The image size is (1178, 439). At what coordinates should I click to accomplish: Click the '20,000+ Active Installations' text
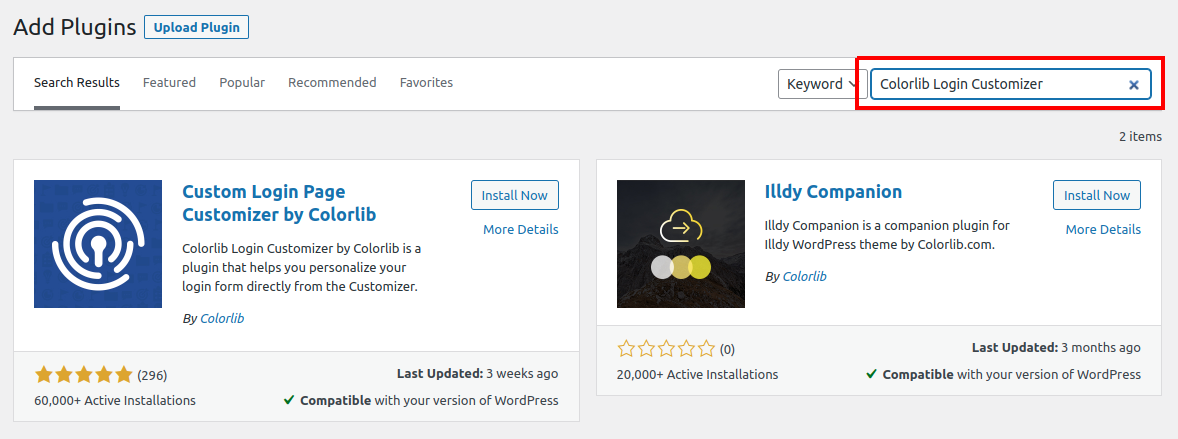click(697, 374)
